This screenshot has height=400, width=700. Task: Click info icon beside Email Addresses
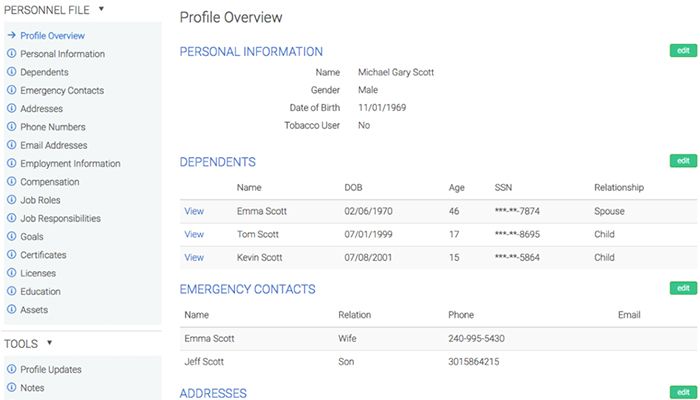pos(12,145)
